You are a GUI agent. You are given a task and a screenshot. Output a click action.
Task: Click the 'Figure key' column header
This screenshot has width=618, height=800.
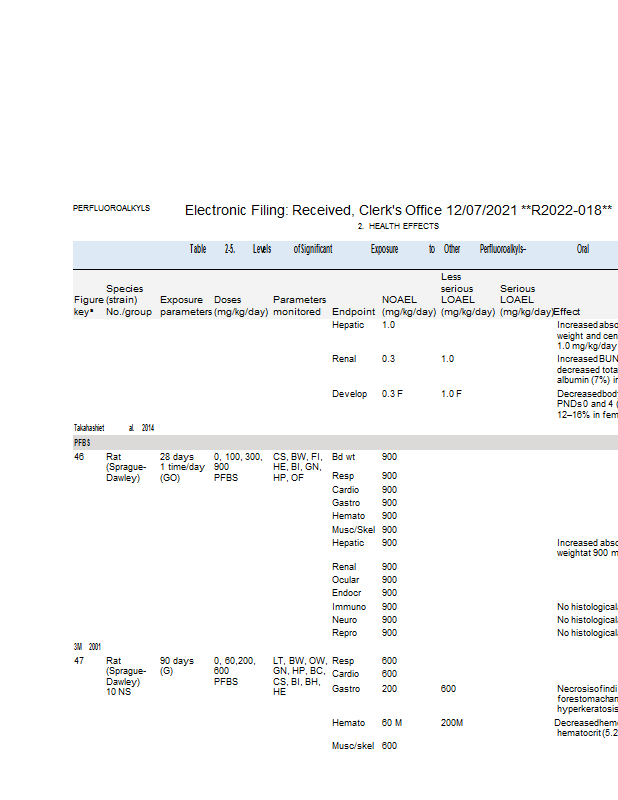tap(88, 305)
